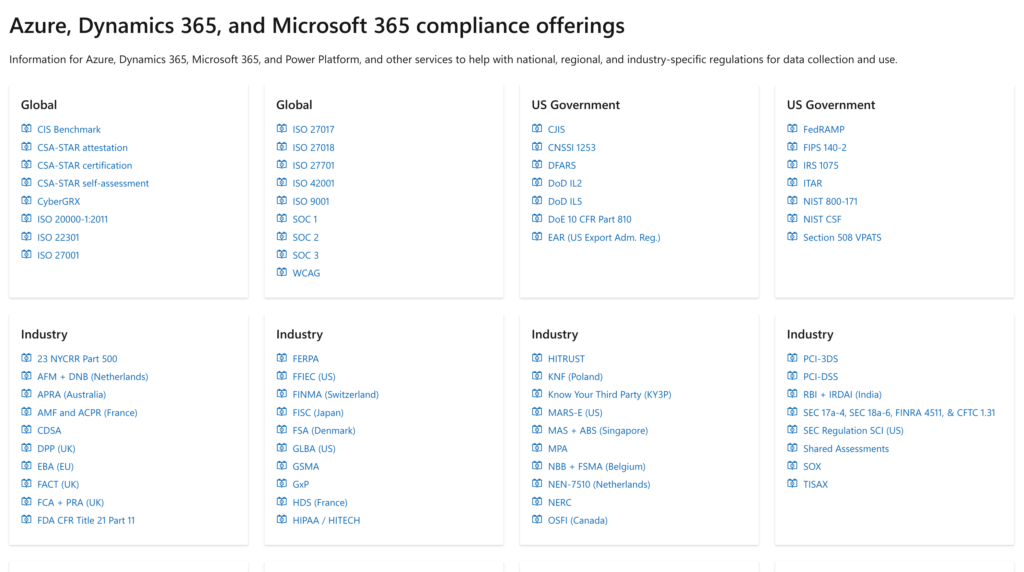Open the SOC 3 link
Screen dimensions: 1024x572
[306, 255]
